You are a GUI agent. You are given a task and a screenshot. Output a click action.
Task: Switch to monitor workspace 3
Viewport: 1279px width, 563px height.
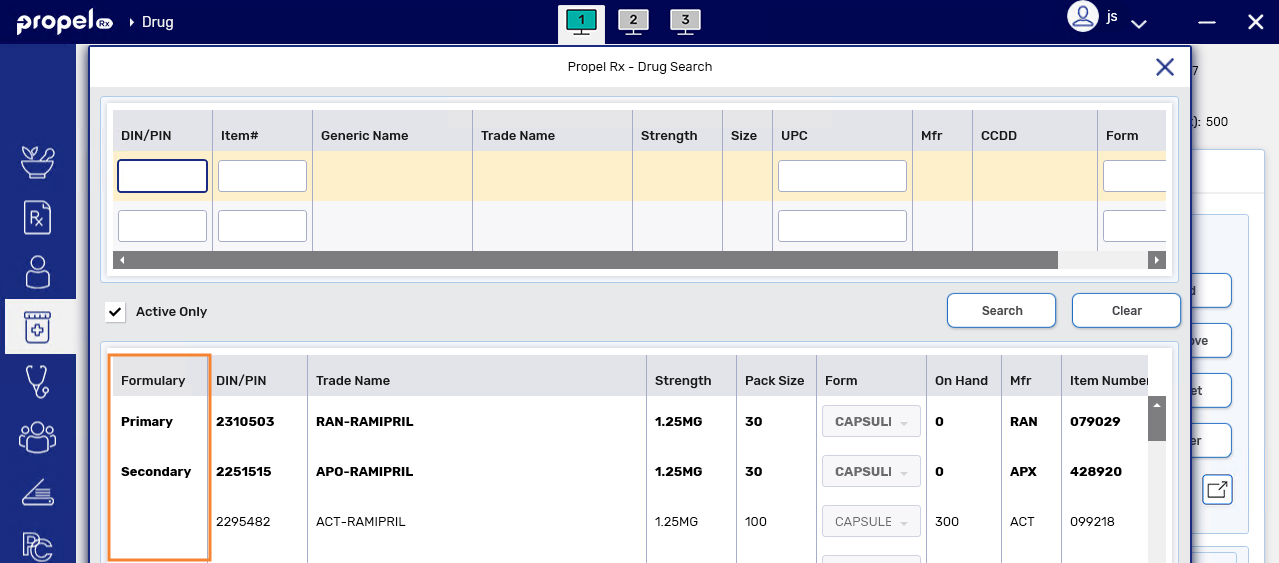[685, 21]
